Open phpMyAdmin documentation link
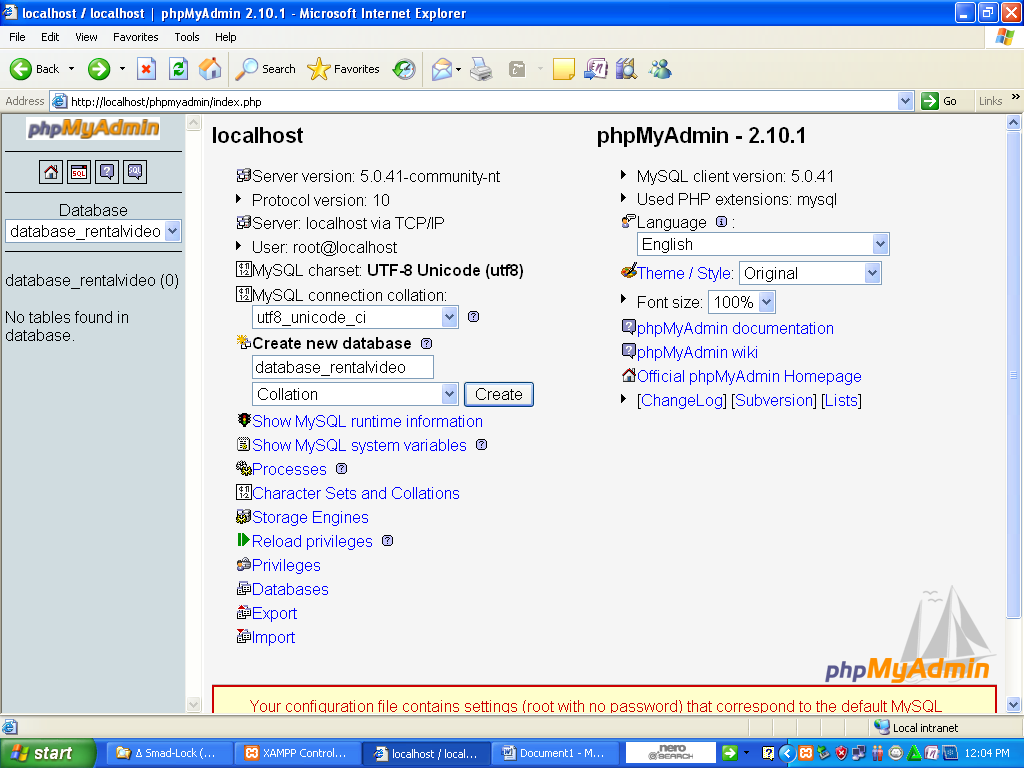Image resolution: width=1024 pixels, height=768 pixels. coord(735,328)
